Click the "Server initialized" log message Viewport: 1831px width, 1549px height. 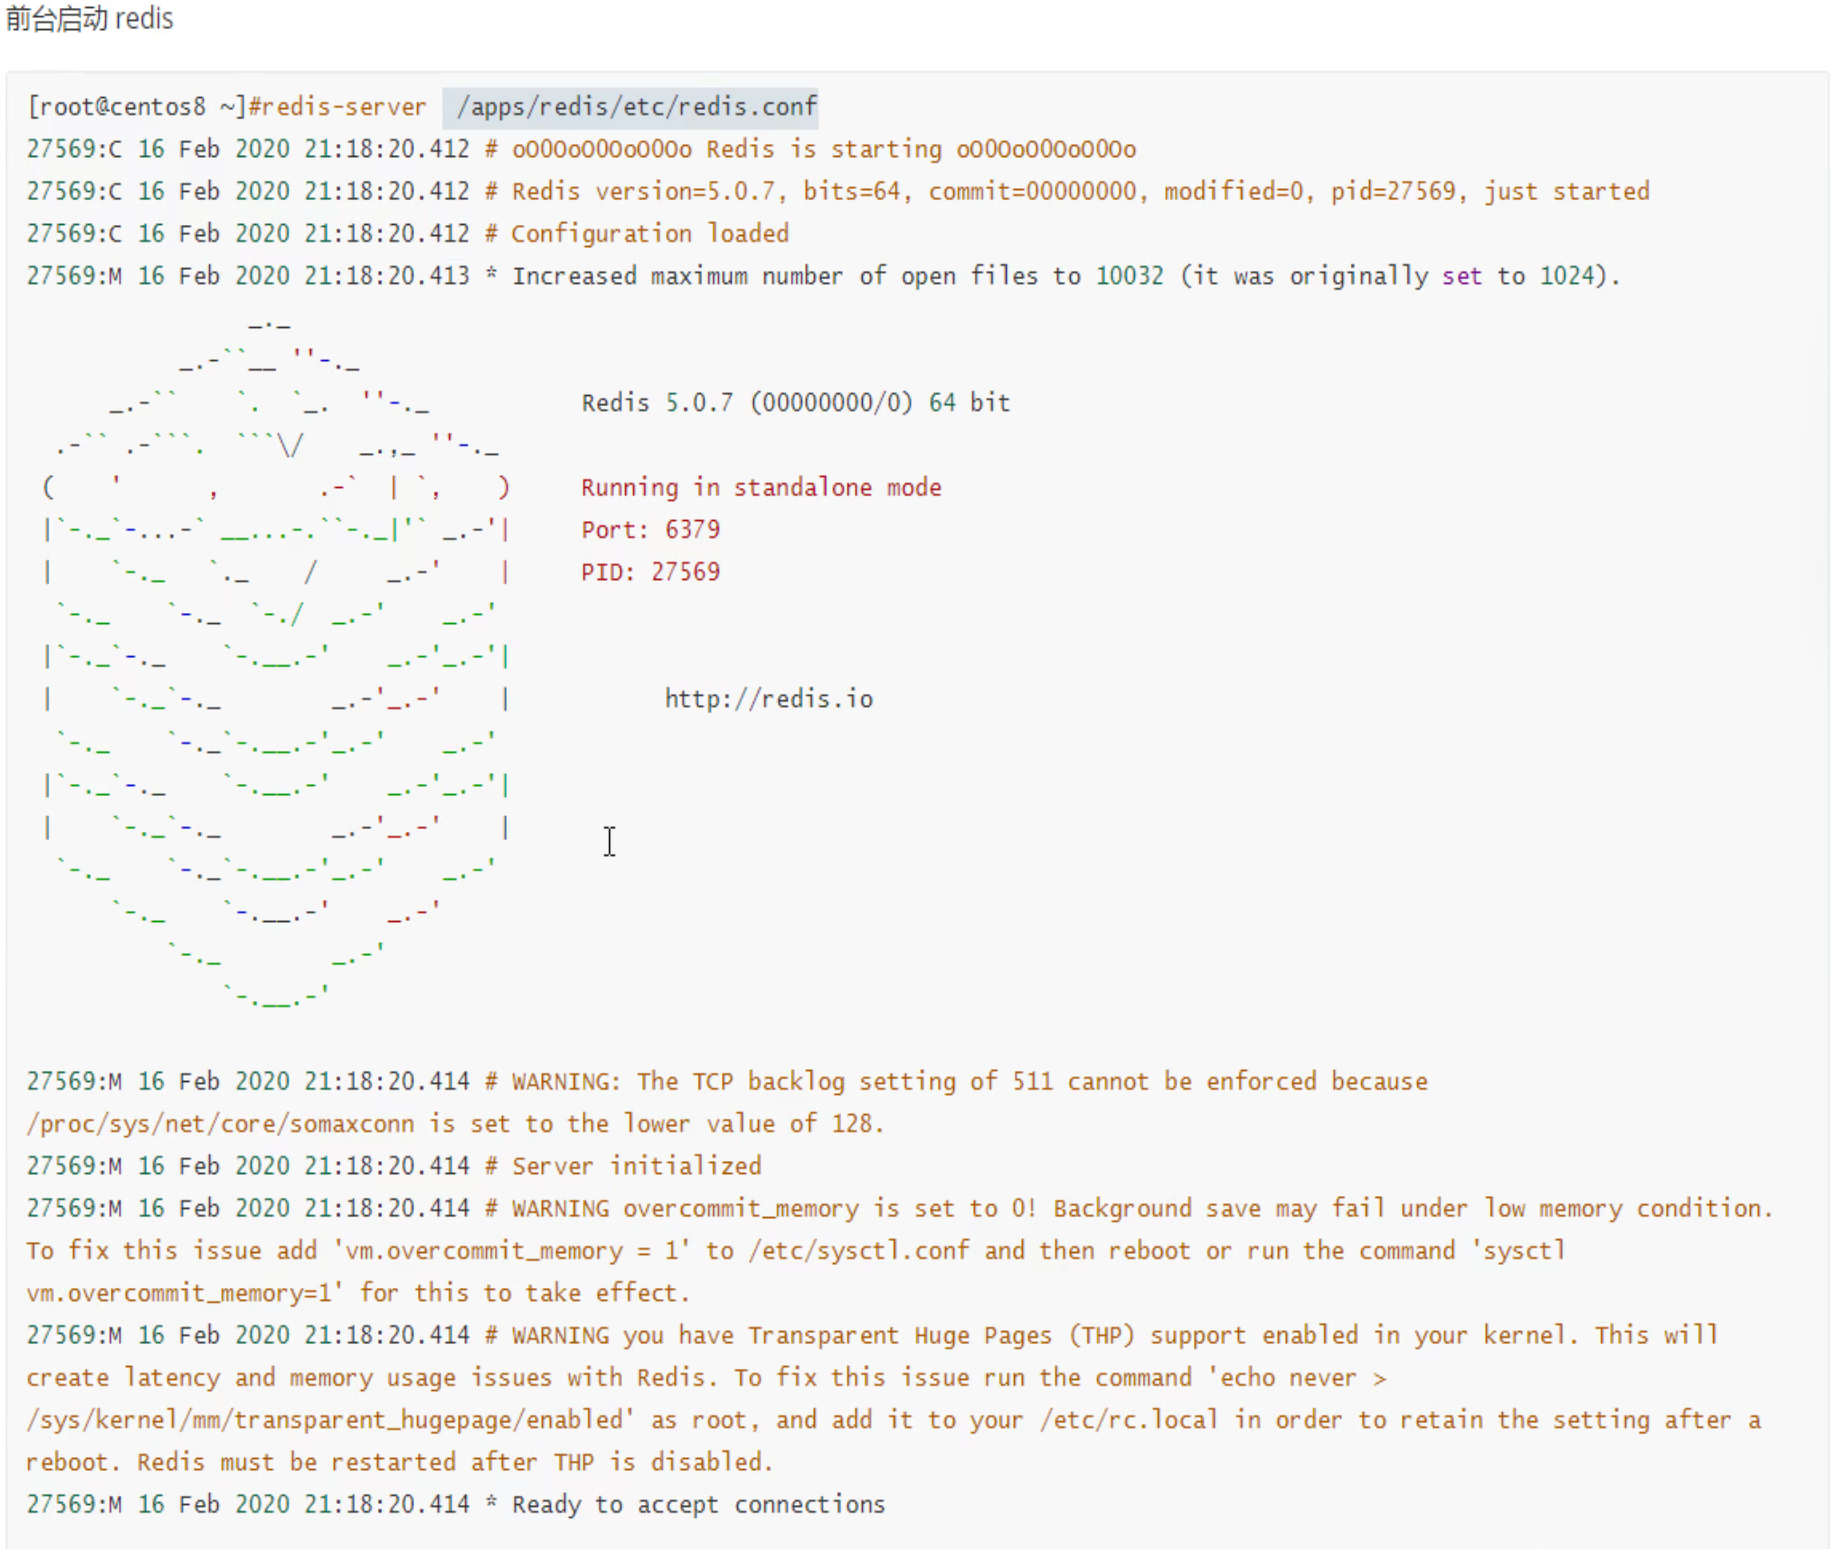636,1166
